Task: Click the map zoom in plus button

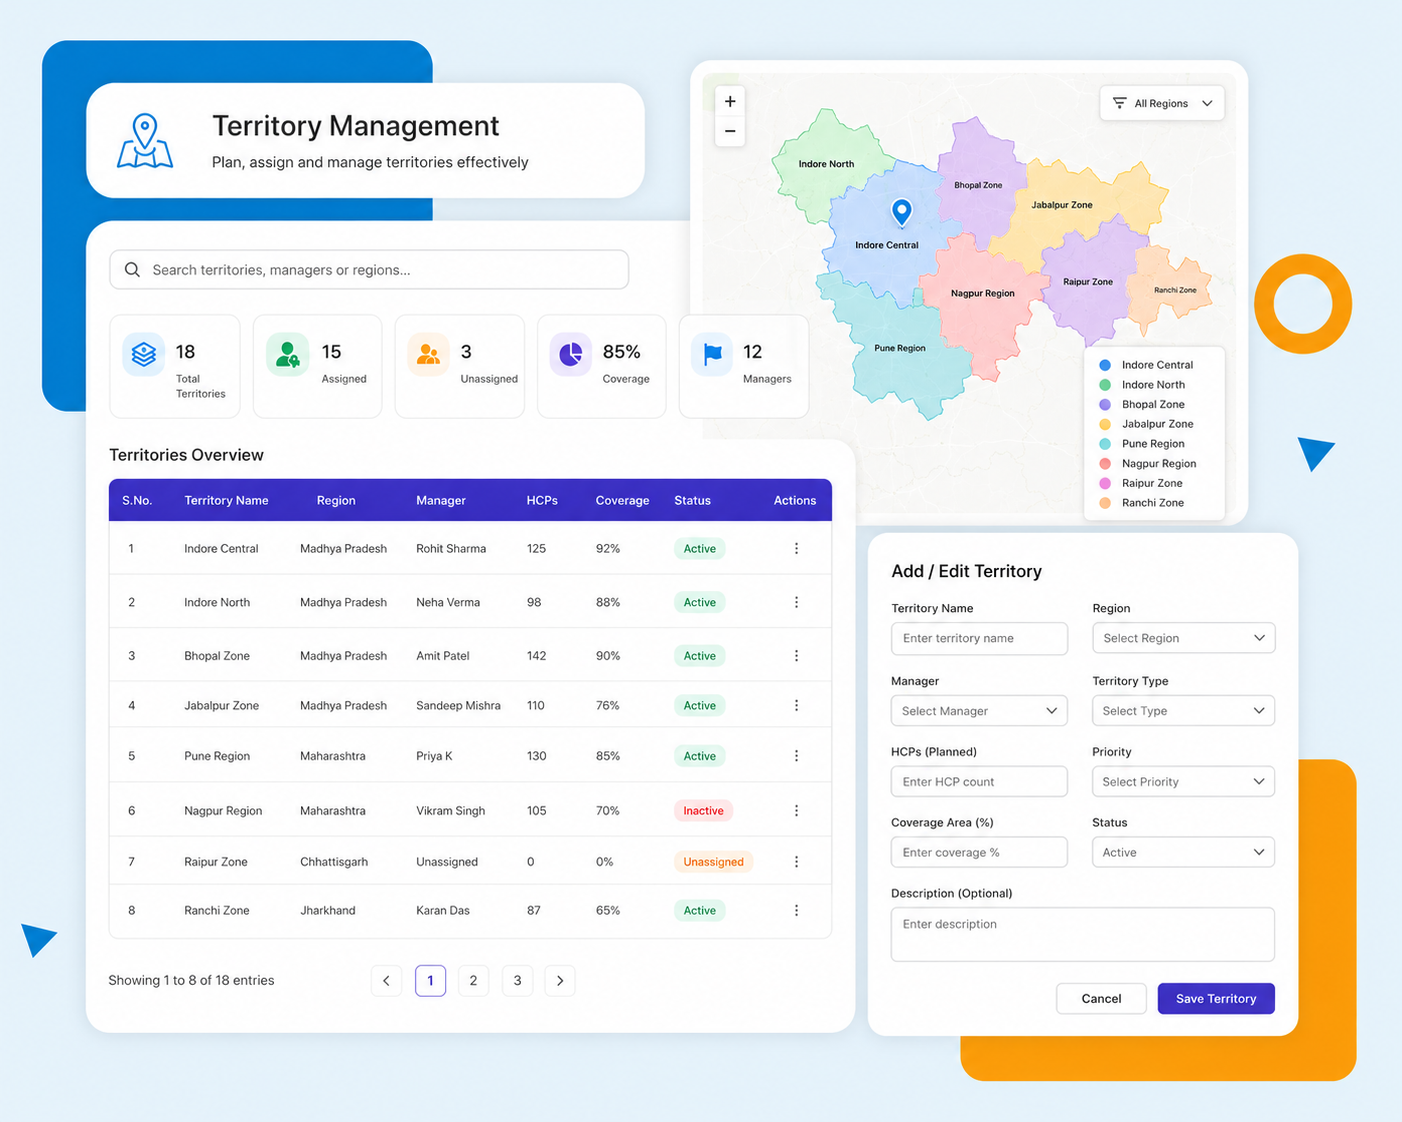Action: (730, 102)
